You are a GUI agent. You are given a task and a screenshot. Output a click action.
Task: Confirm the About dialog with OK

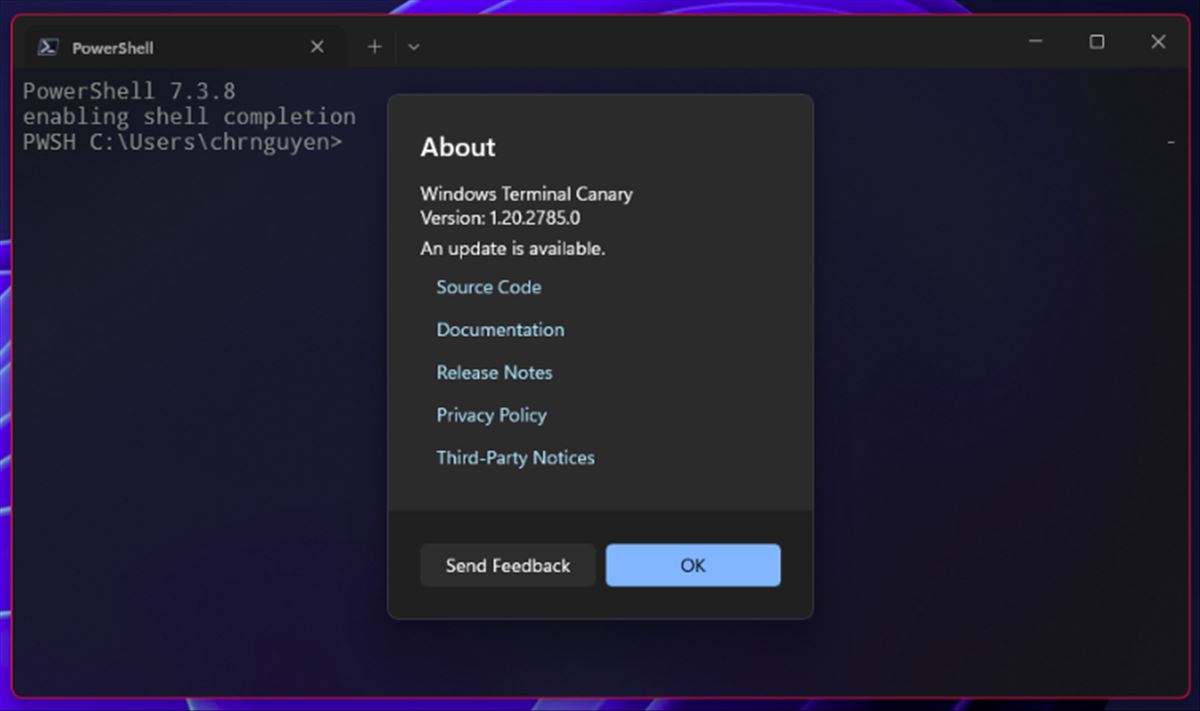click(x=693, y=565)
